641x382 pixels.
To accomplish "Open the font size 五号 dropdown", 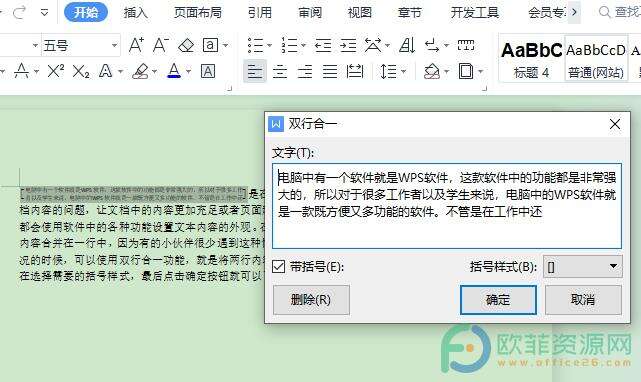I will coord(114,45).
